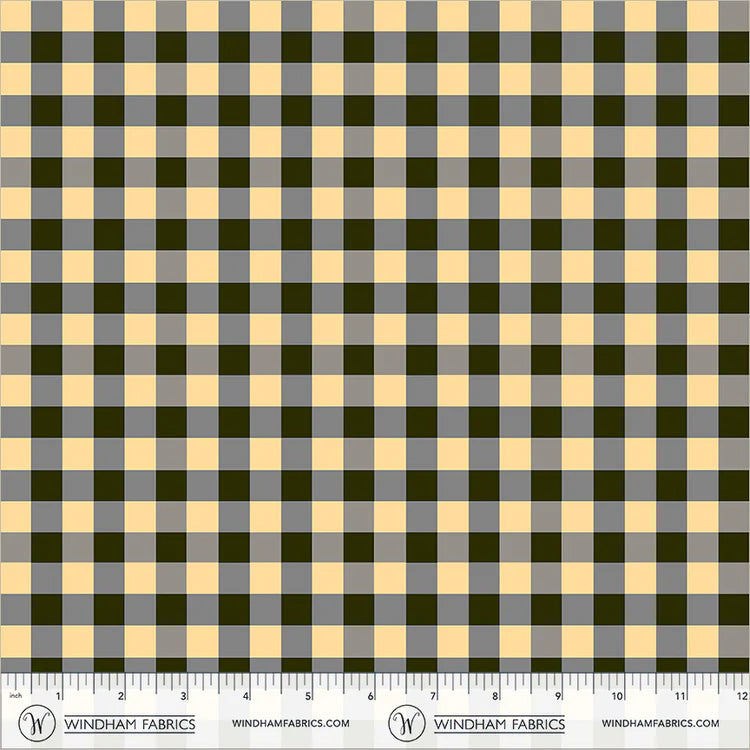Select the number 6 ruler mark
The image size is (750, 750).
click(371, 696)
